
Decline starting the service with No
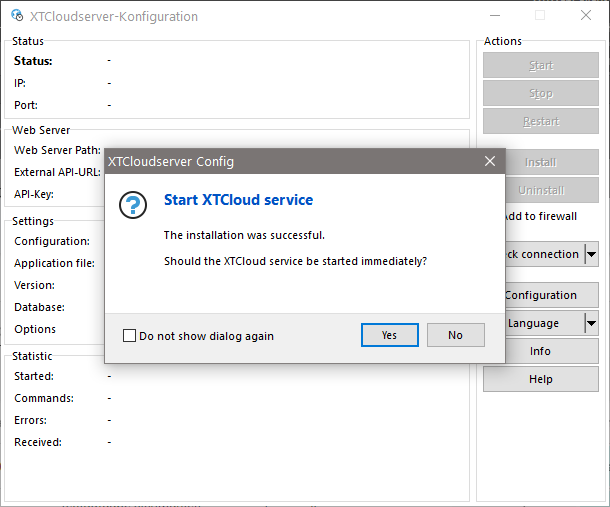456,335
